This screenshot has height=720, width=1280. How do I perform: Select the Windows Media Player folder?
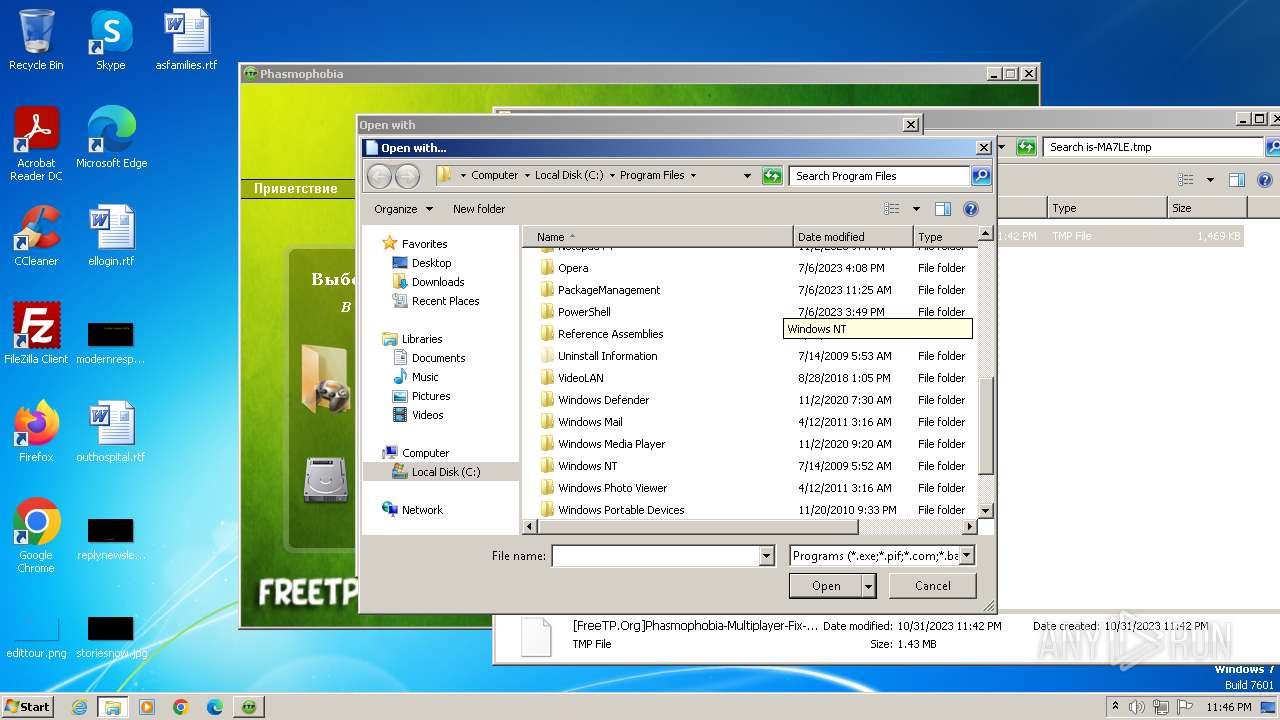click(x=611, y=444)
